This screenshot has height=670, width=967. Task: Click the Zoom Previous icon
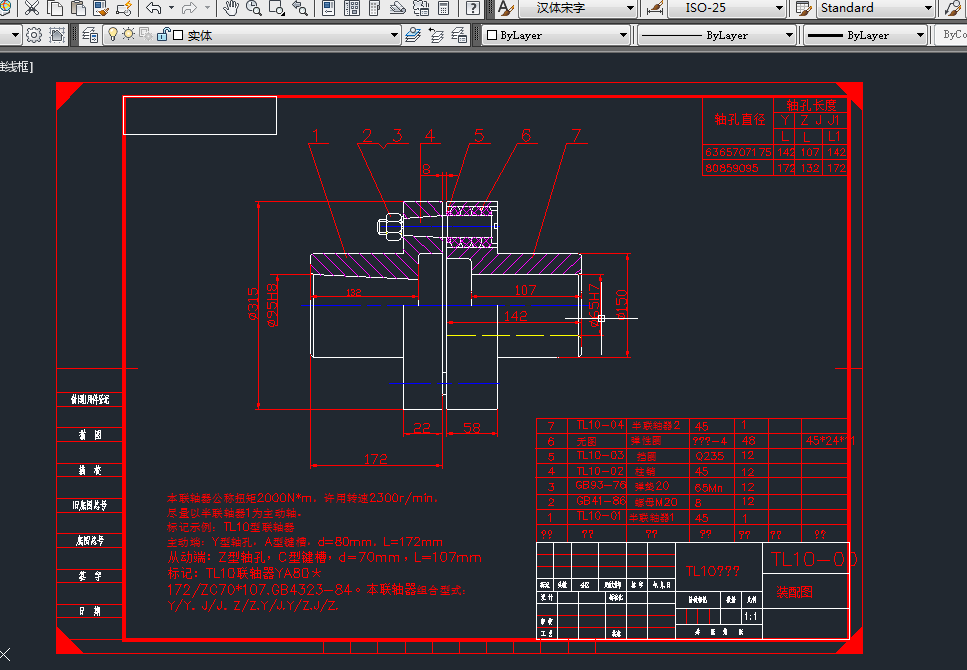(x=300, y=8)
